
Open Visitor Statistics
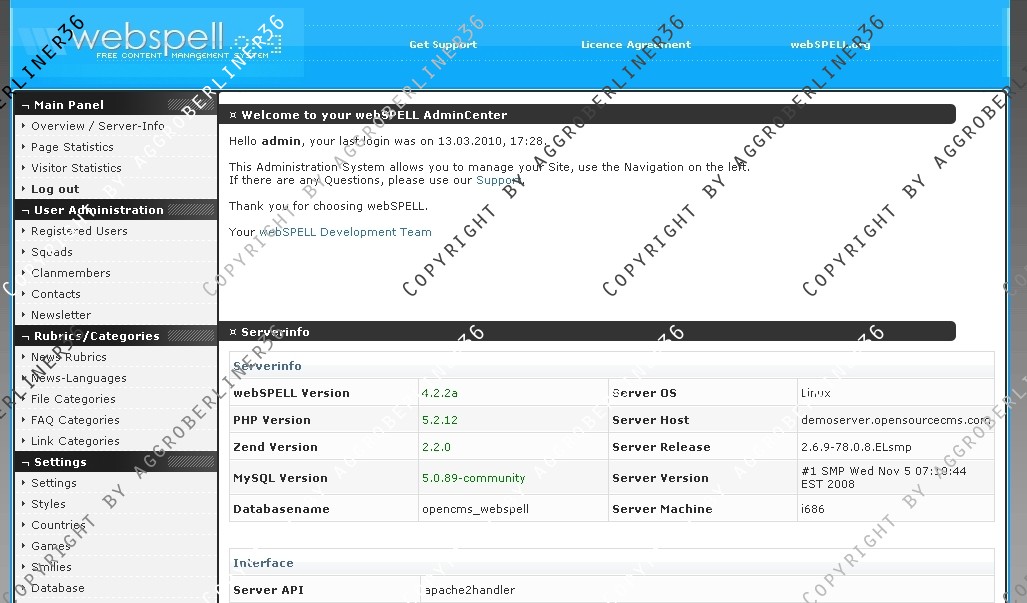point(76,168)
